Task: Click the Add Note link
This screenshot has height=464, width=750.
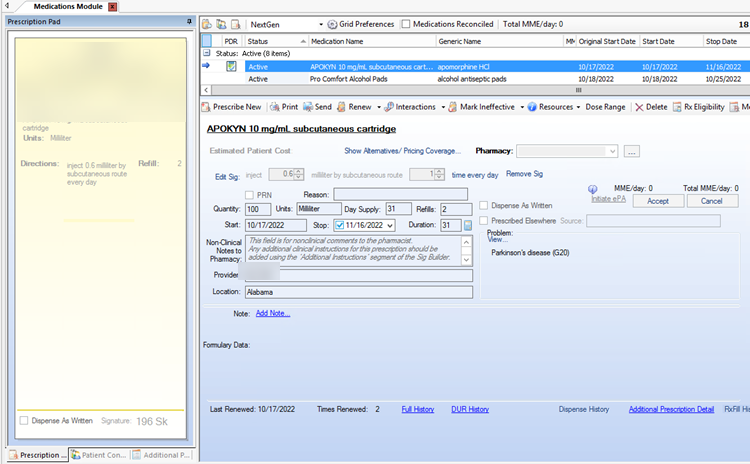Action: pos(273,313)
